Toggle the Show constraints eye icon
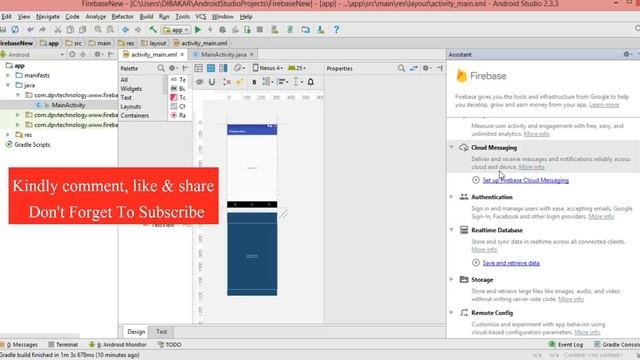 [199, 82]
